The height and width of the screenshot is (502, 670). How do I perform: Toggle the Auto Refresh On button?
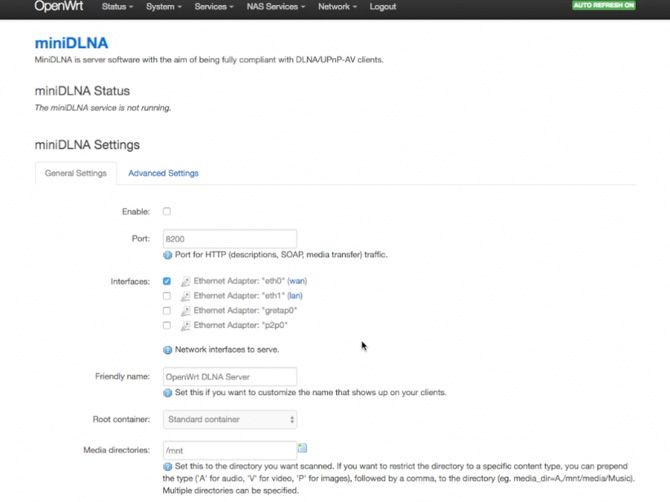tap(603, 6)
